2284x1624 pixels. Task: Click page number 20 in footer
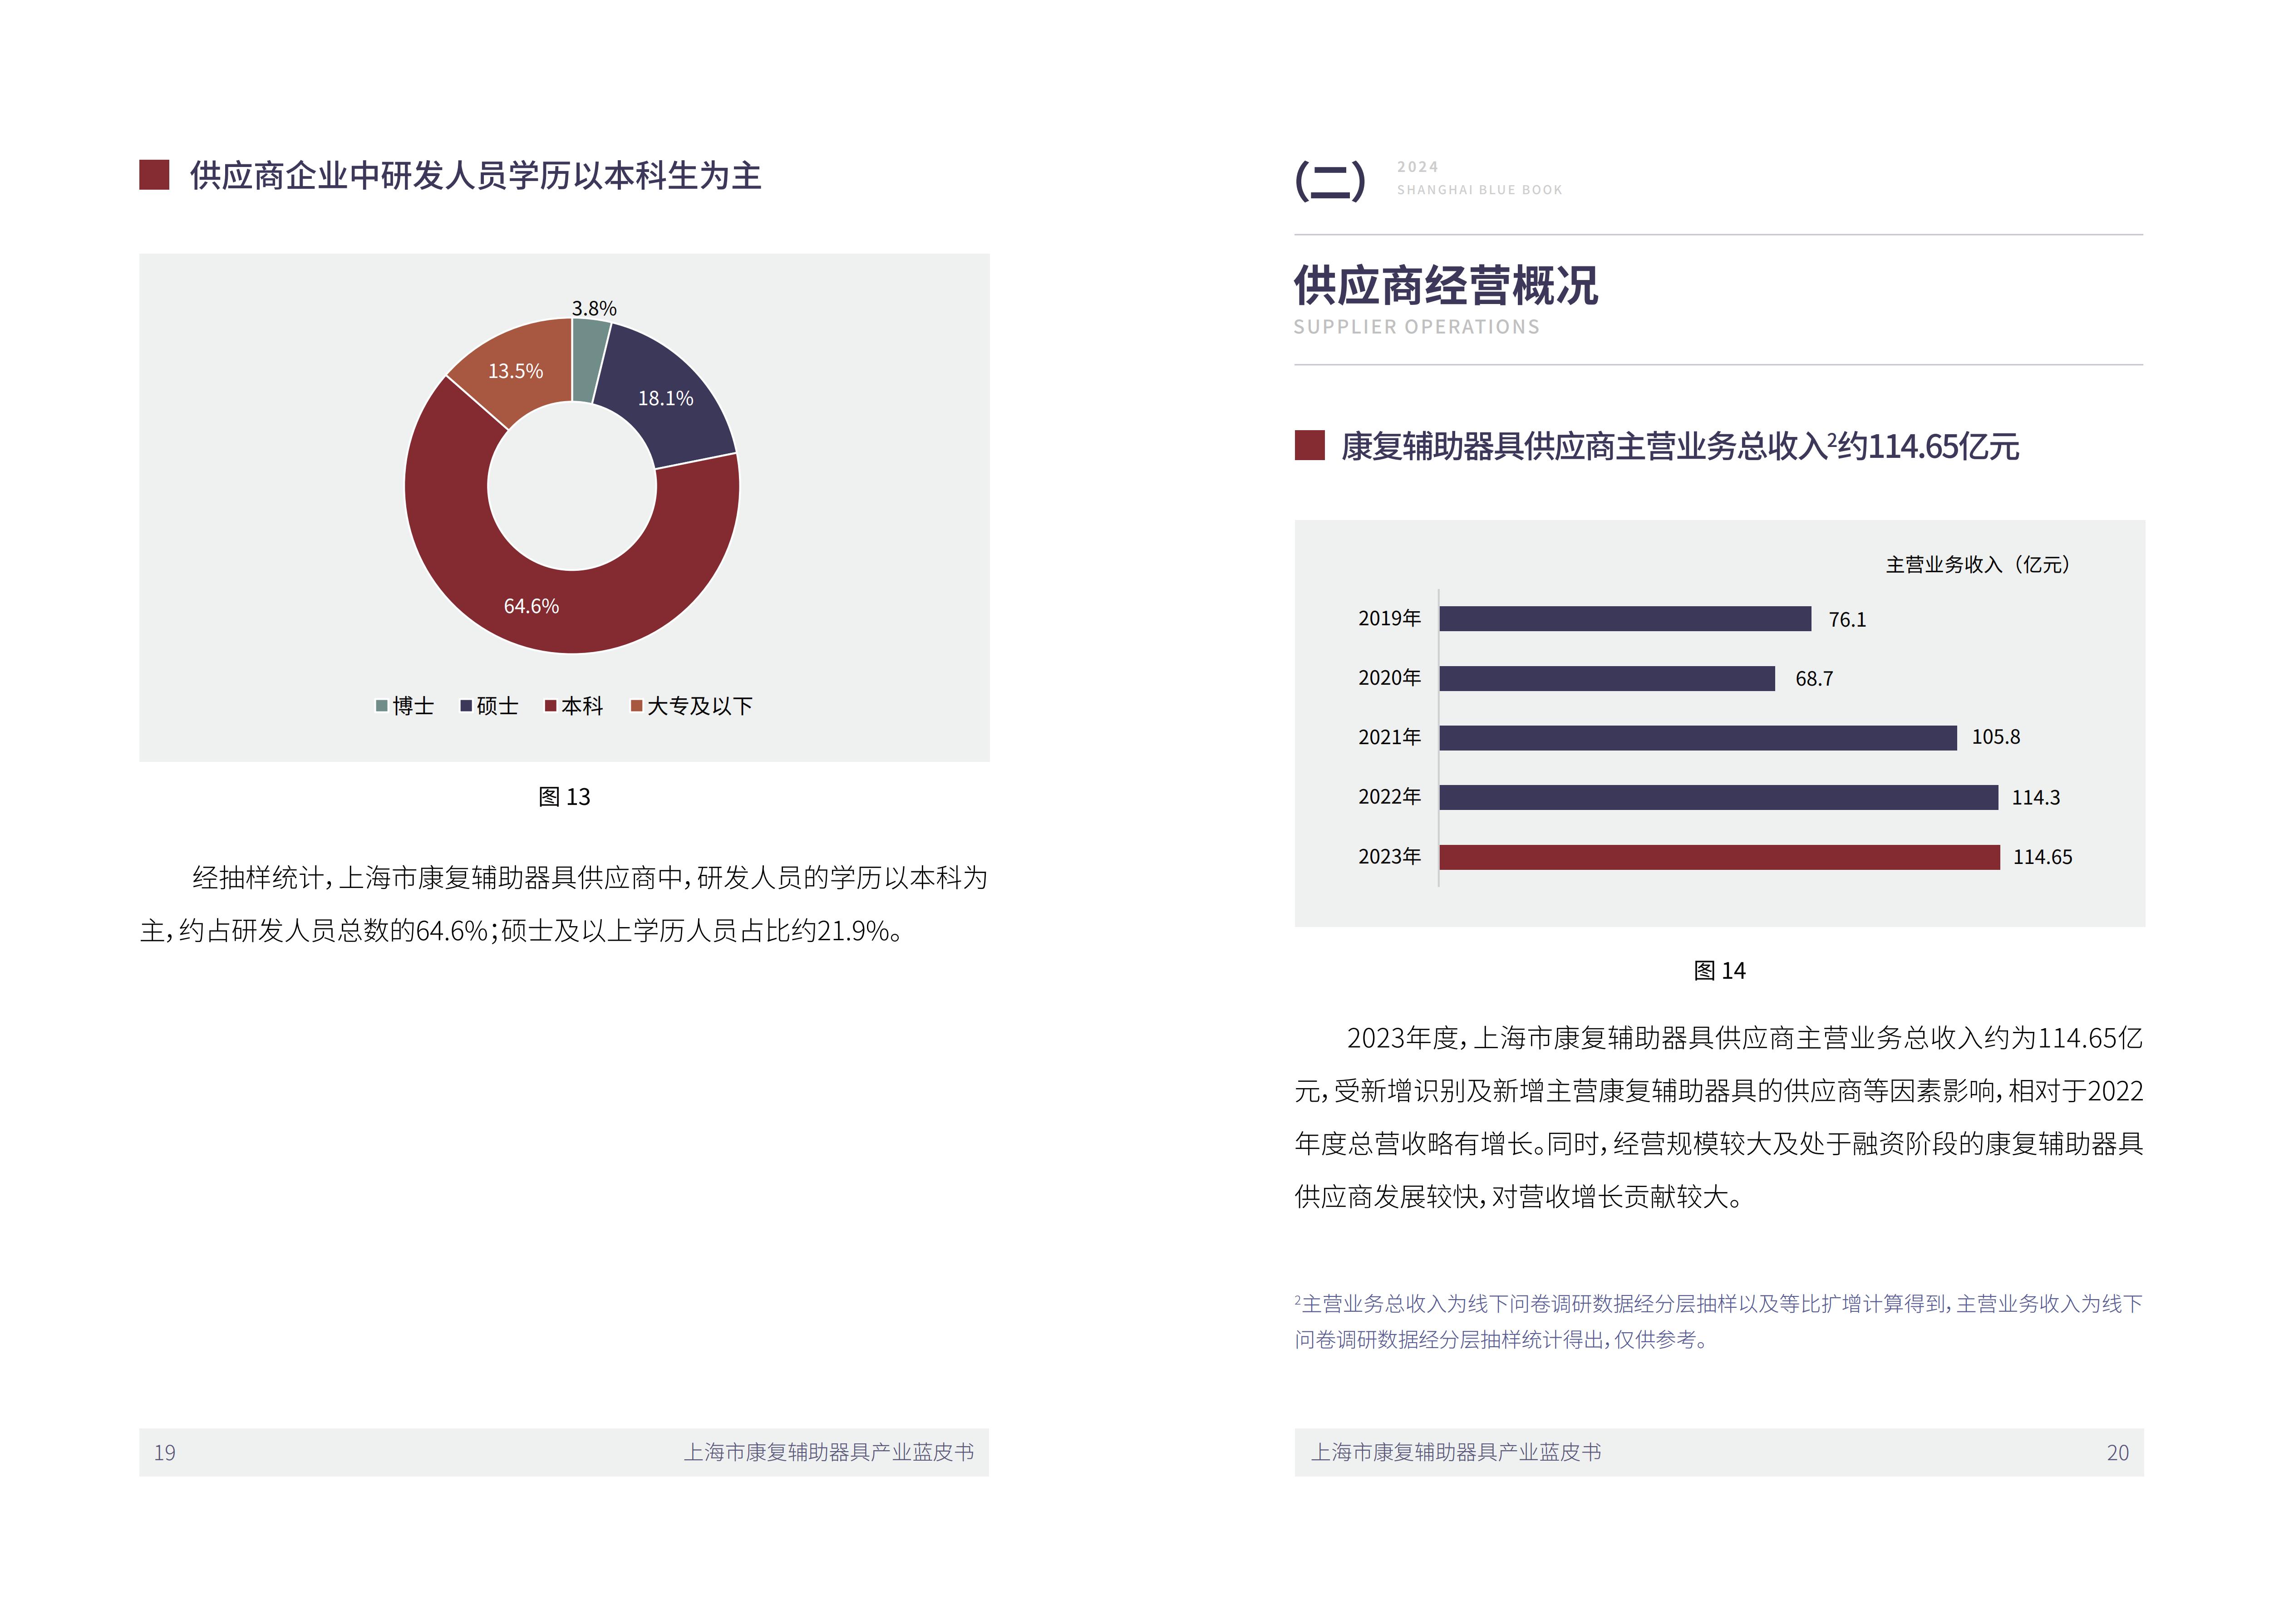point(2117,1453)
